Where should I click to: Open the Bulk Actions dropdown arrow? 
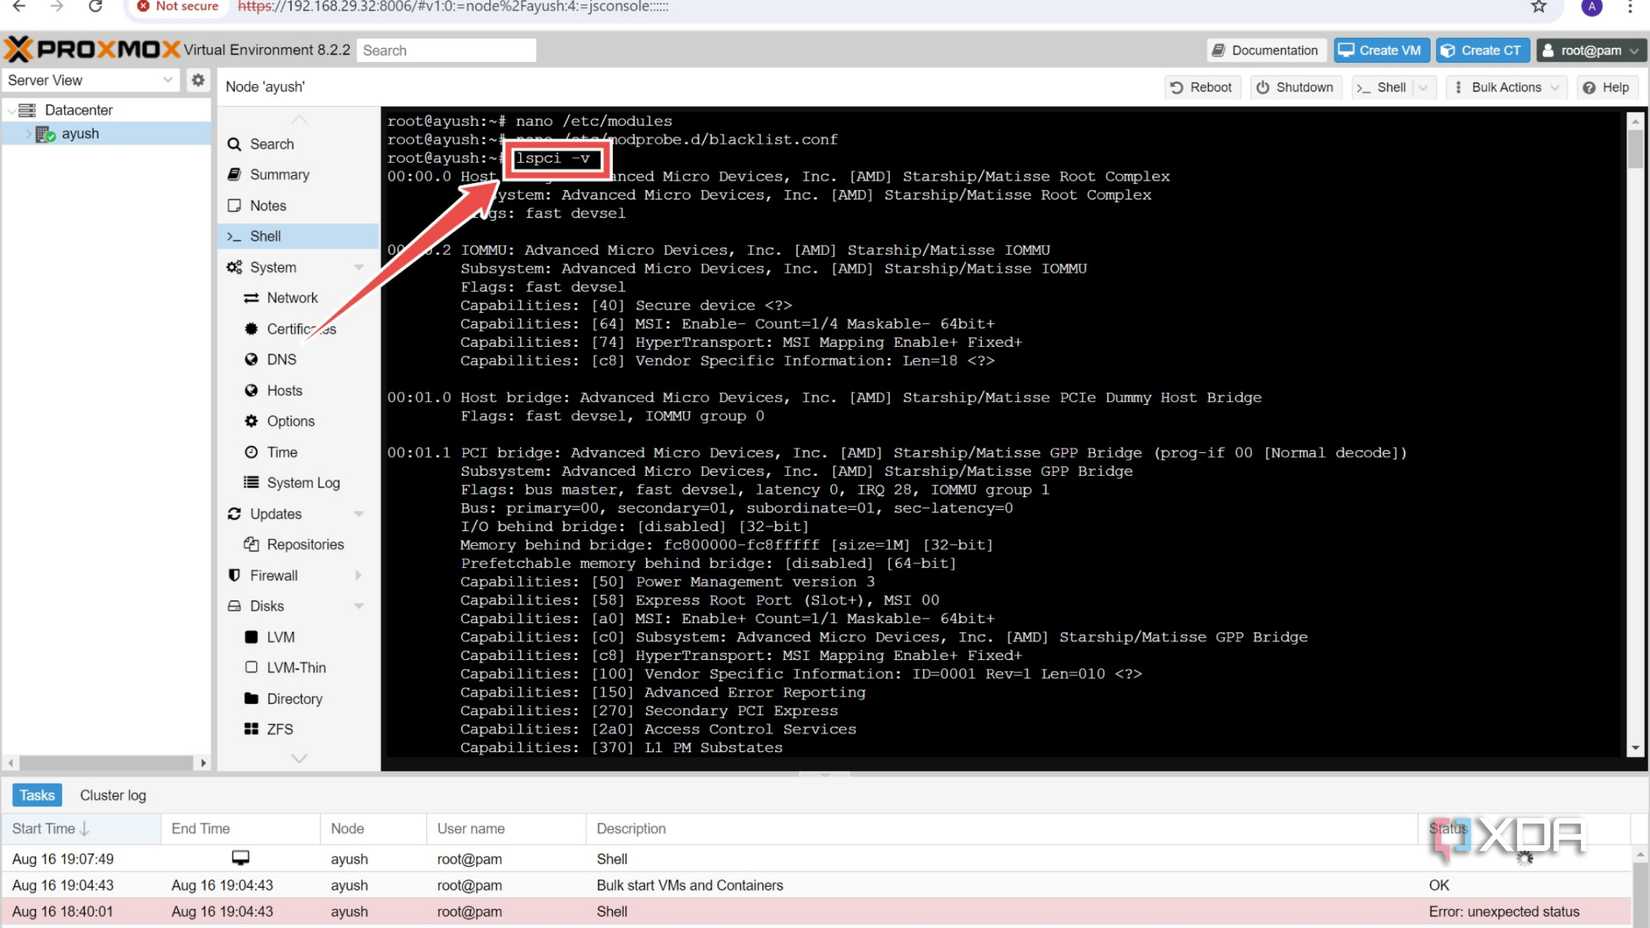pos(1554,87)
